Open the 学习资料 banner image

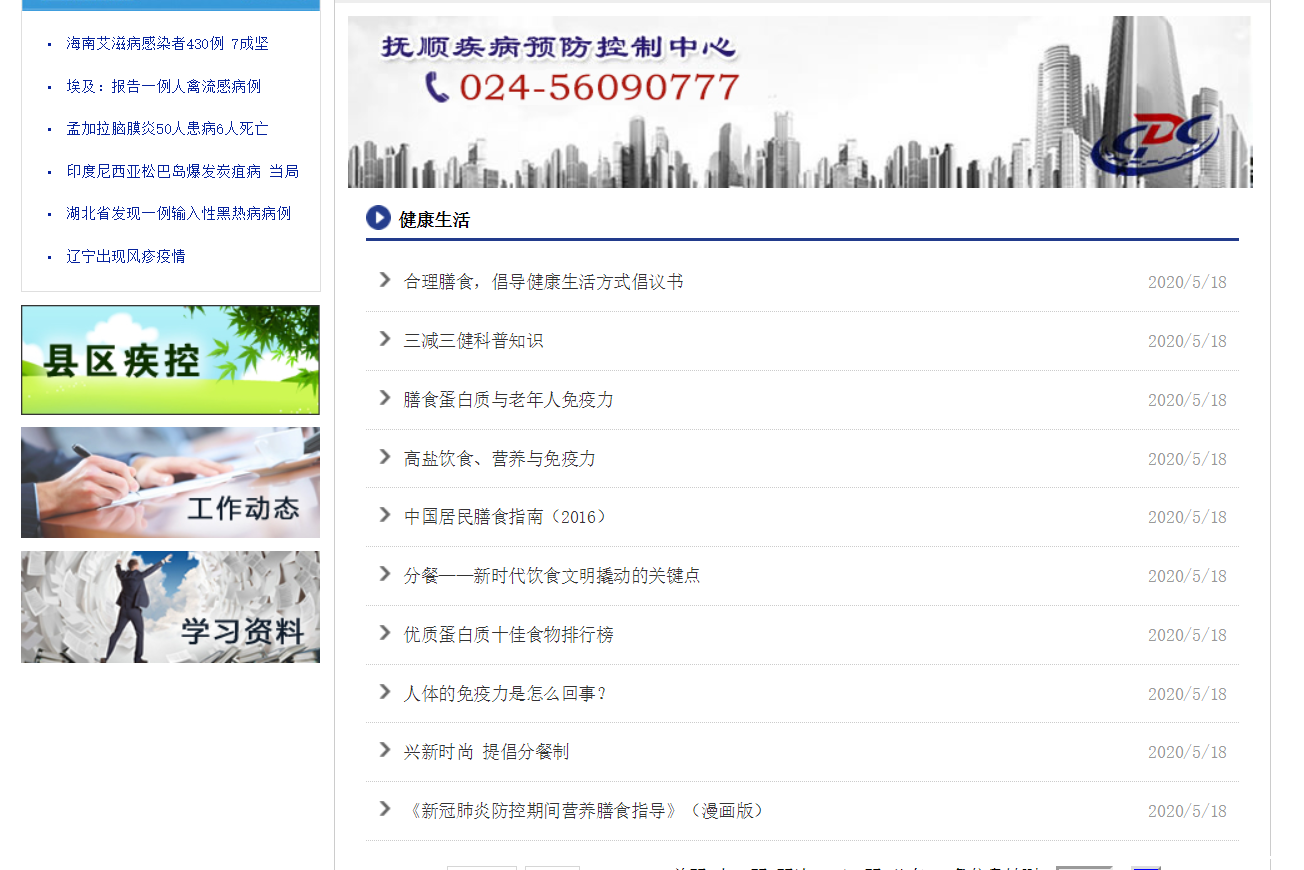pyautogui.click(x=170, y=607)
